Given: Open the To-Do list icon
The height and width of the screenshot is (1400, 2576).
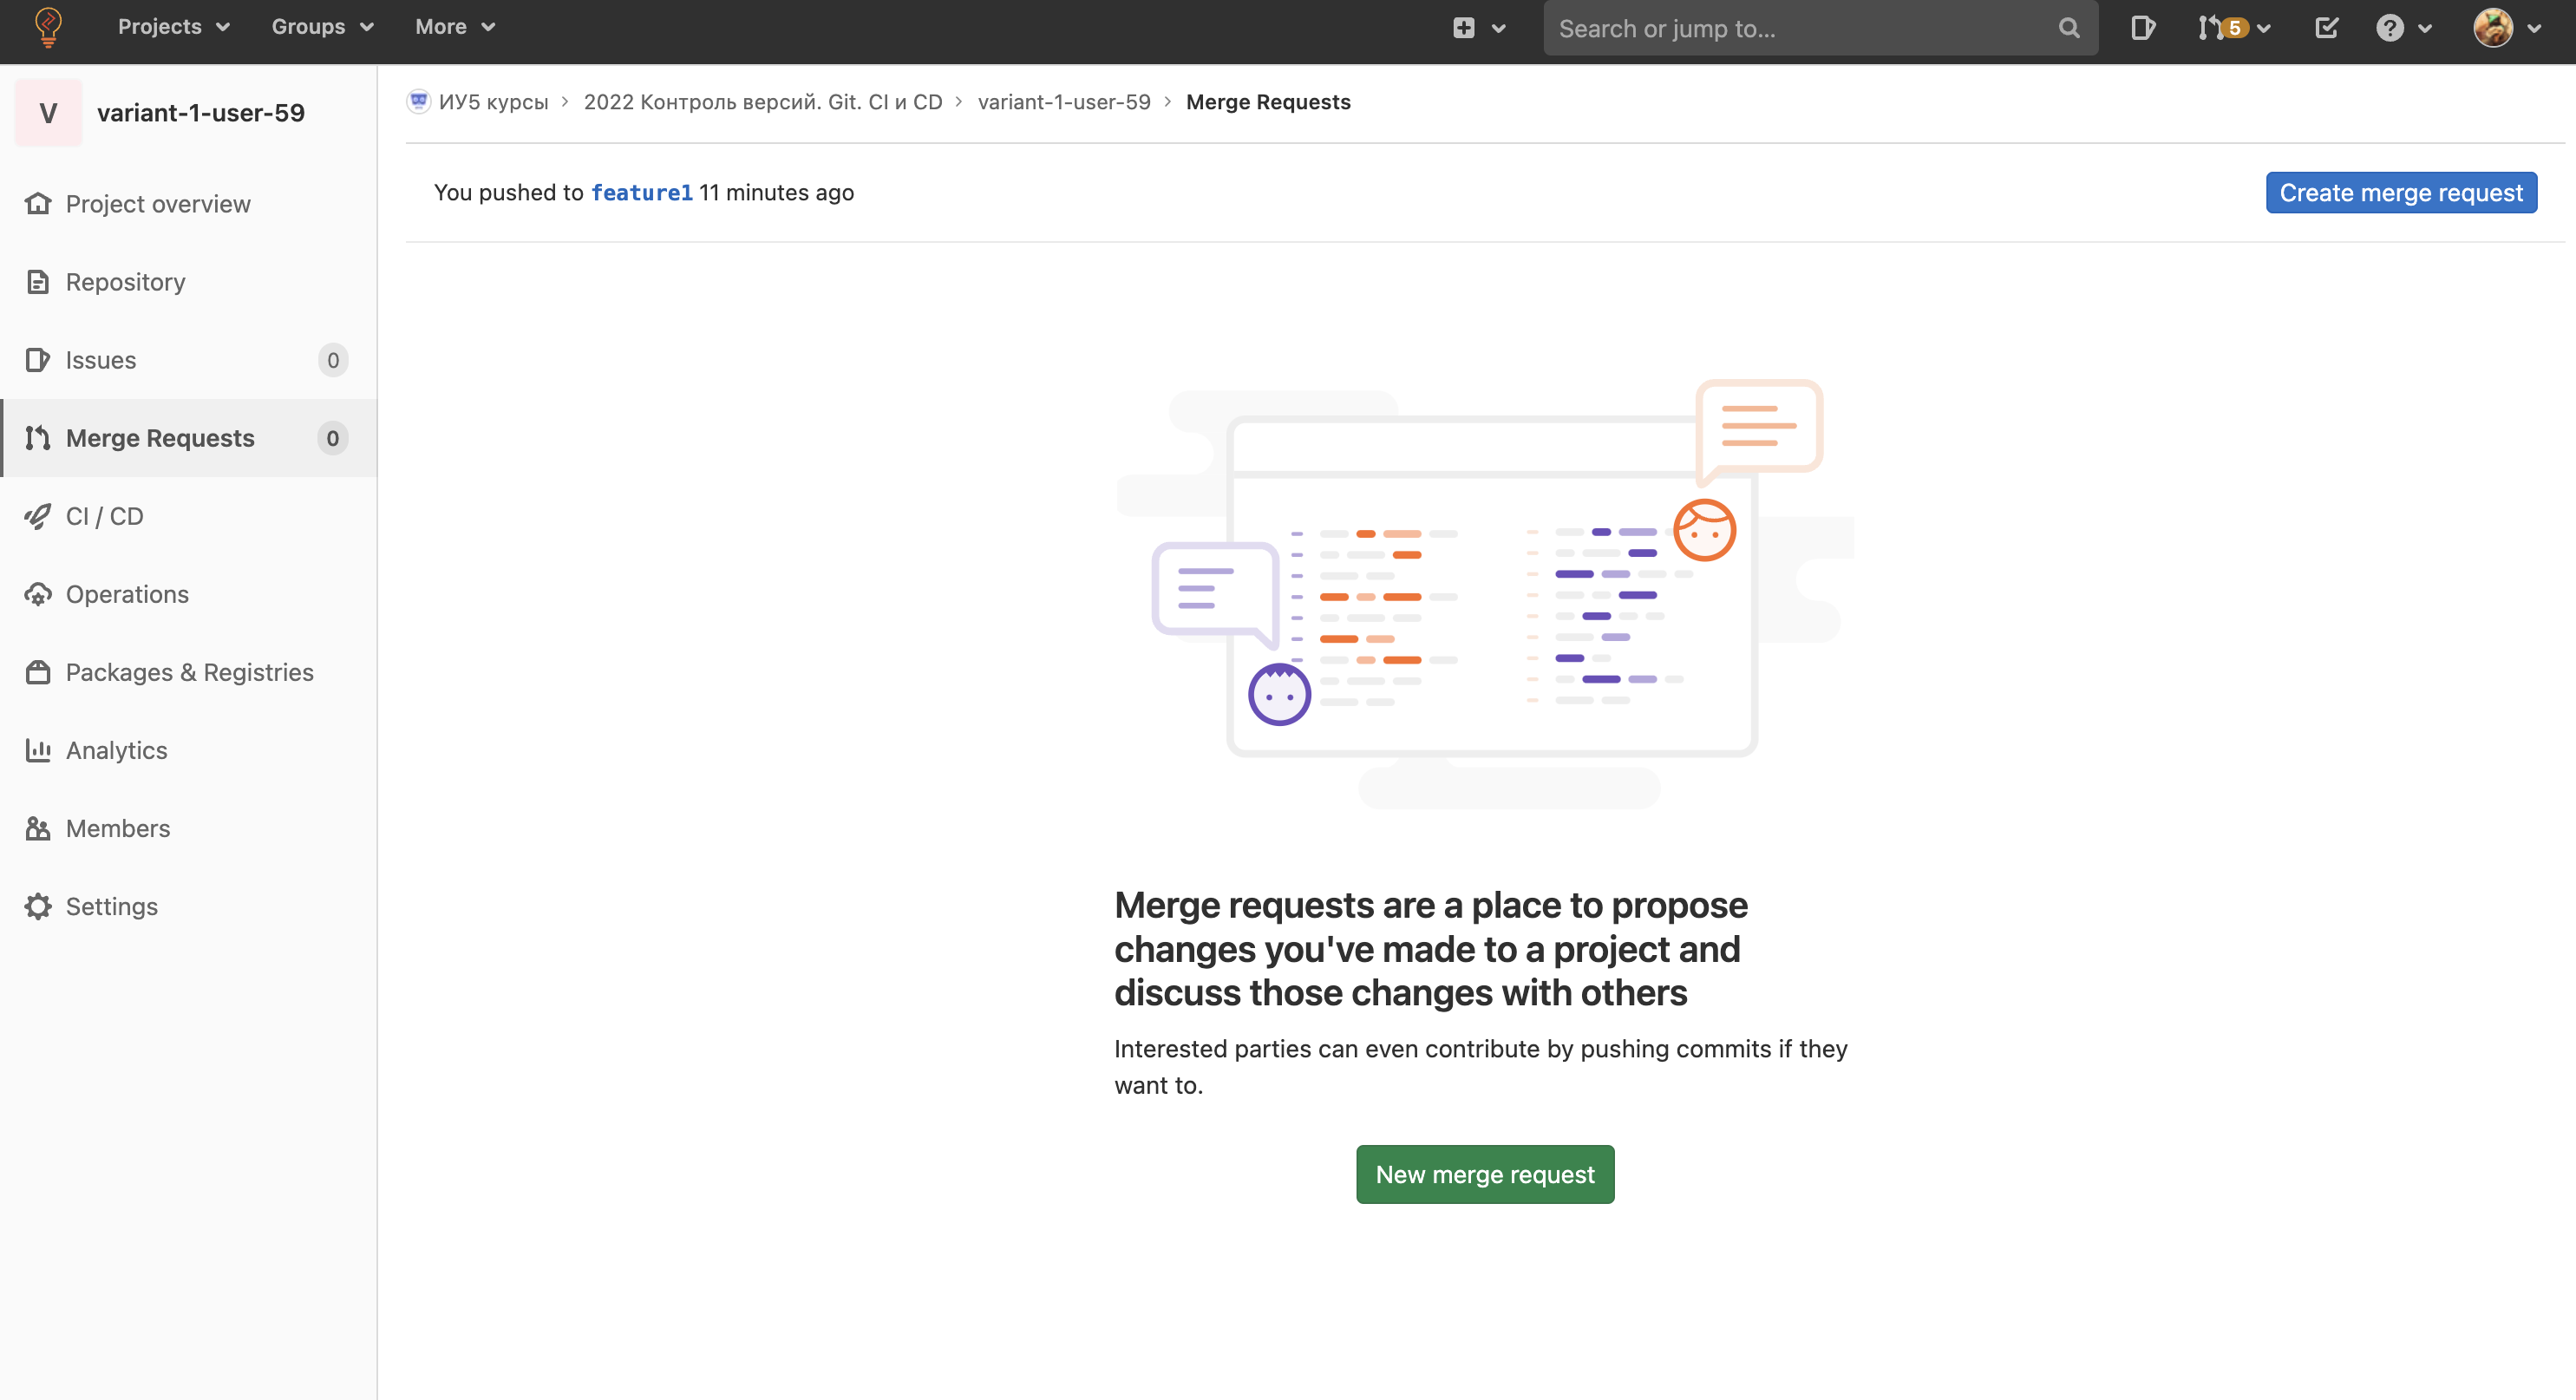Looking at the screenshot, I should click(2326, 28).
